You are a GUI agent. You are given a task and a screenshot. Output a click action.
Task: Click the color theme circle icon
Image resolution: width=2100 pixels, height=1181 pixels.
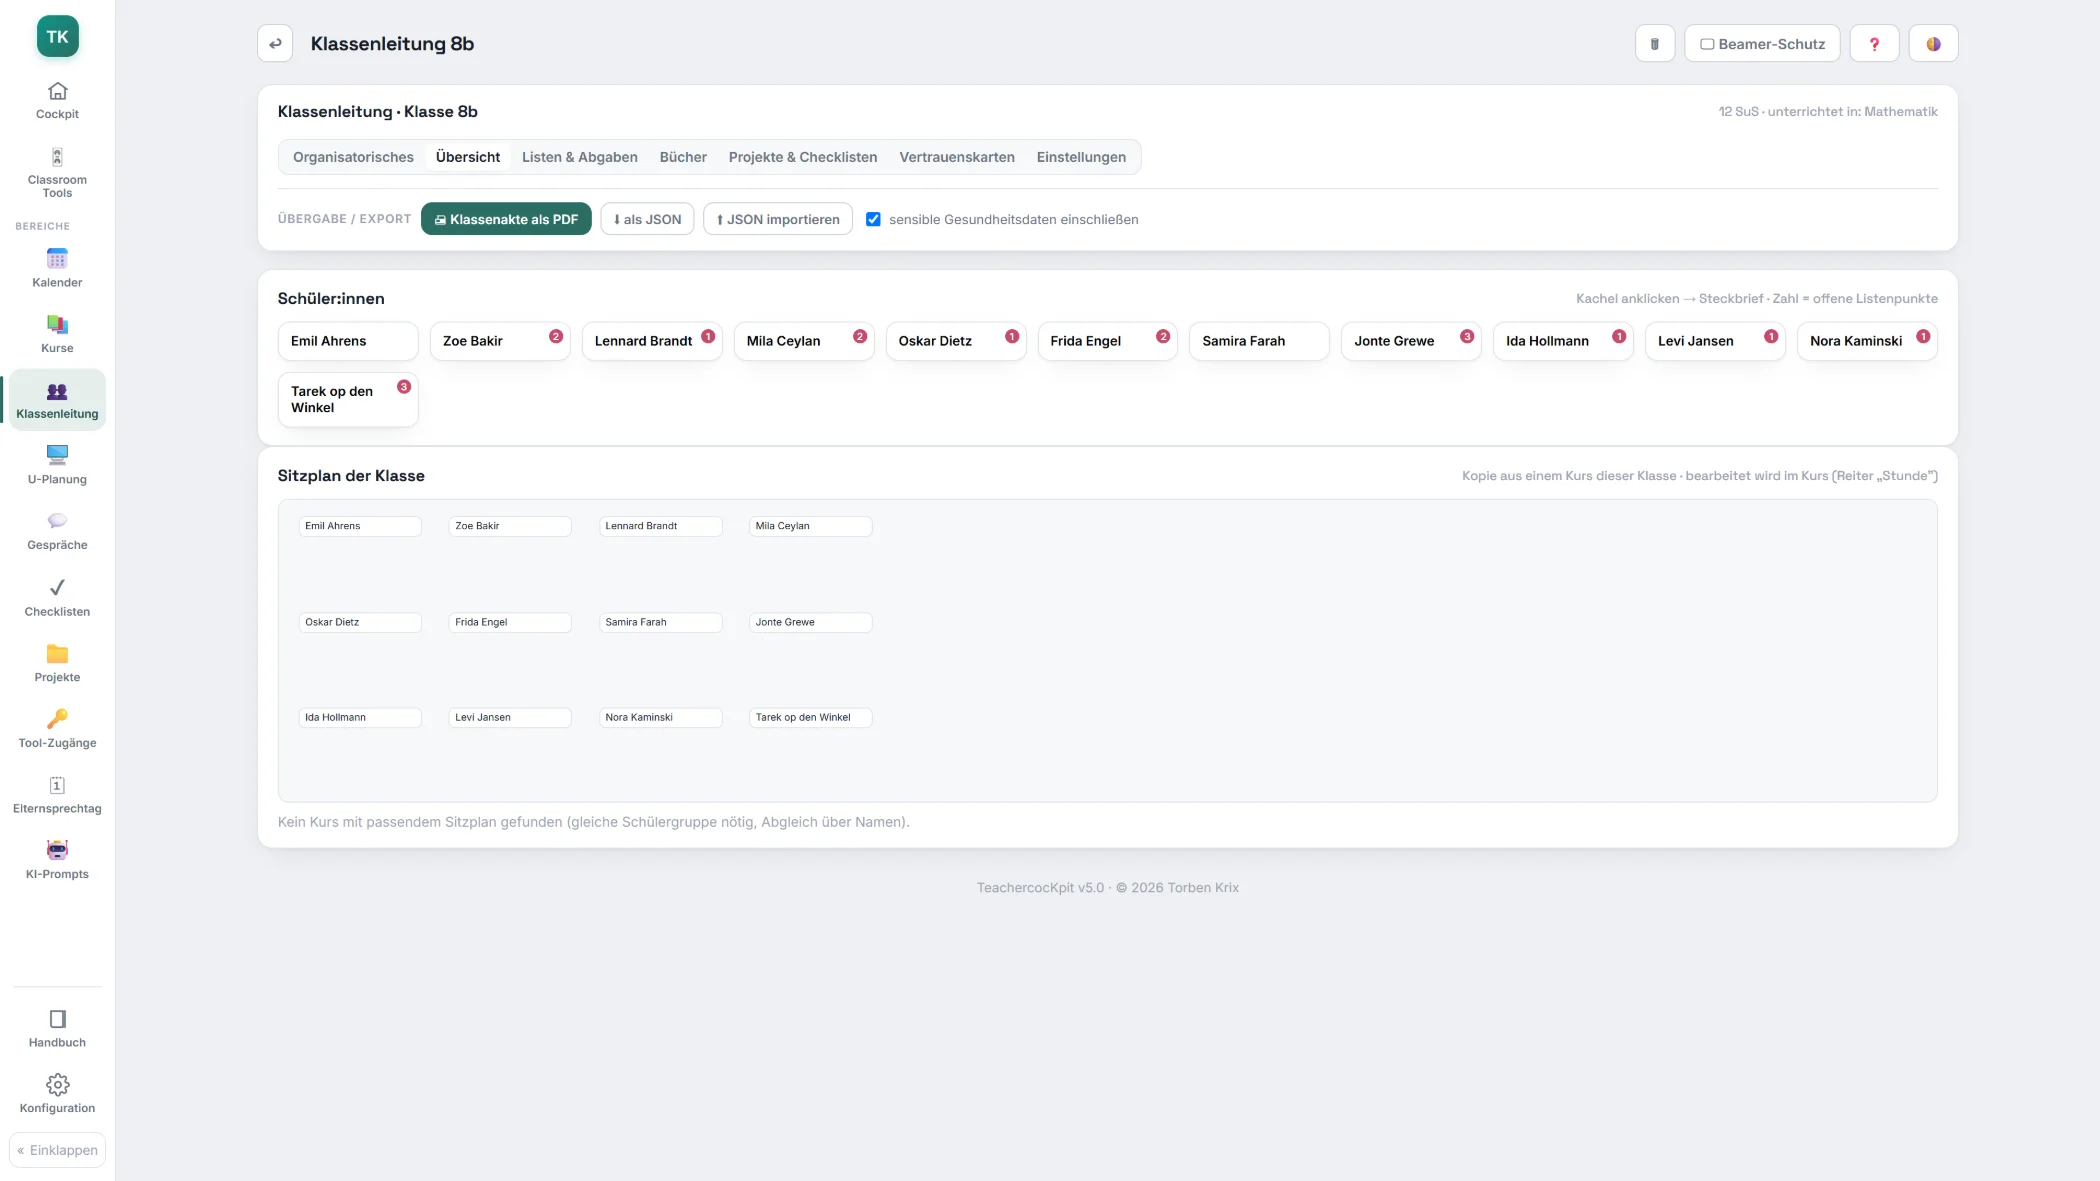[x=1933, y=44]
